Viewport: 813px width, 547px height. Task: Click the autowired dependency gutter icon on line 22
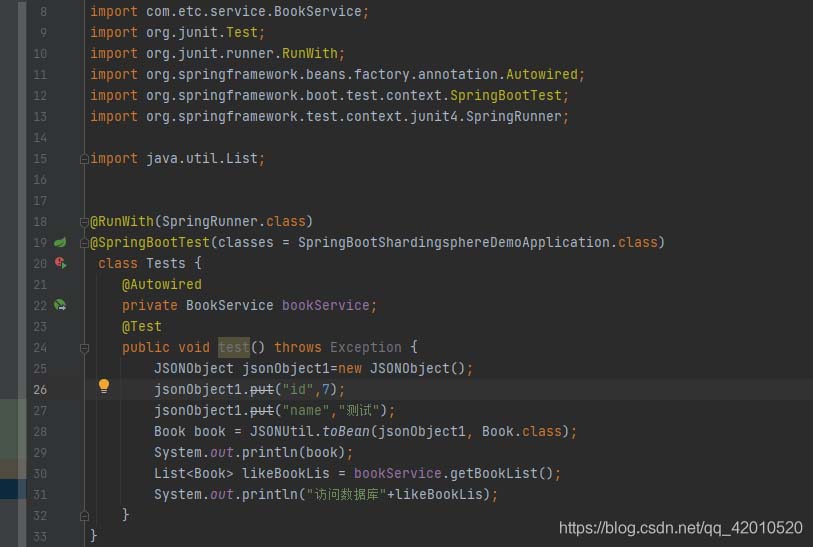pyautogui.click(x=60, y=305)
